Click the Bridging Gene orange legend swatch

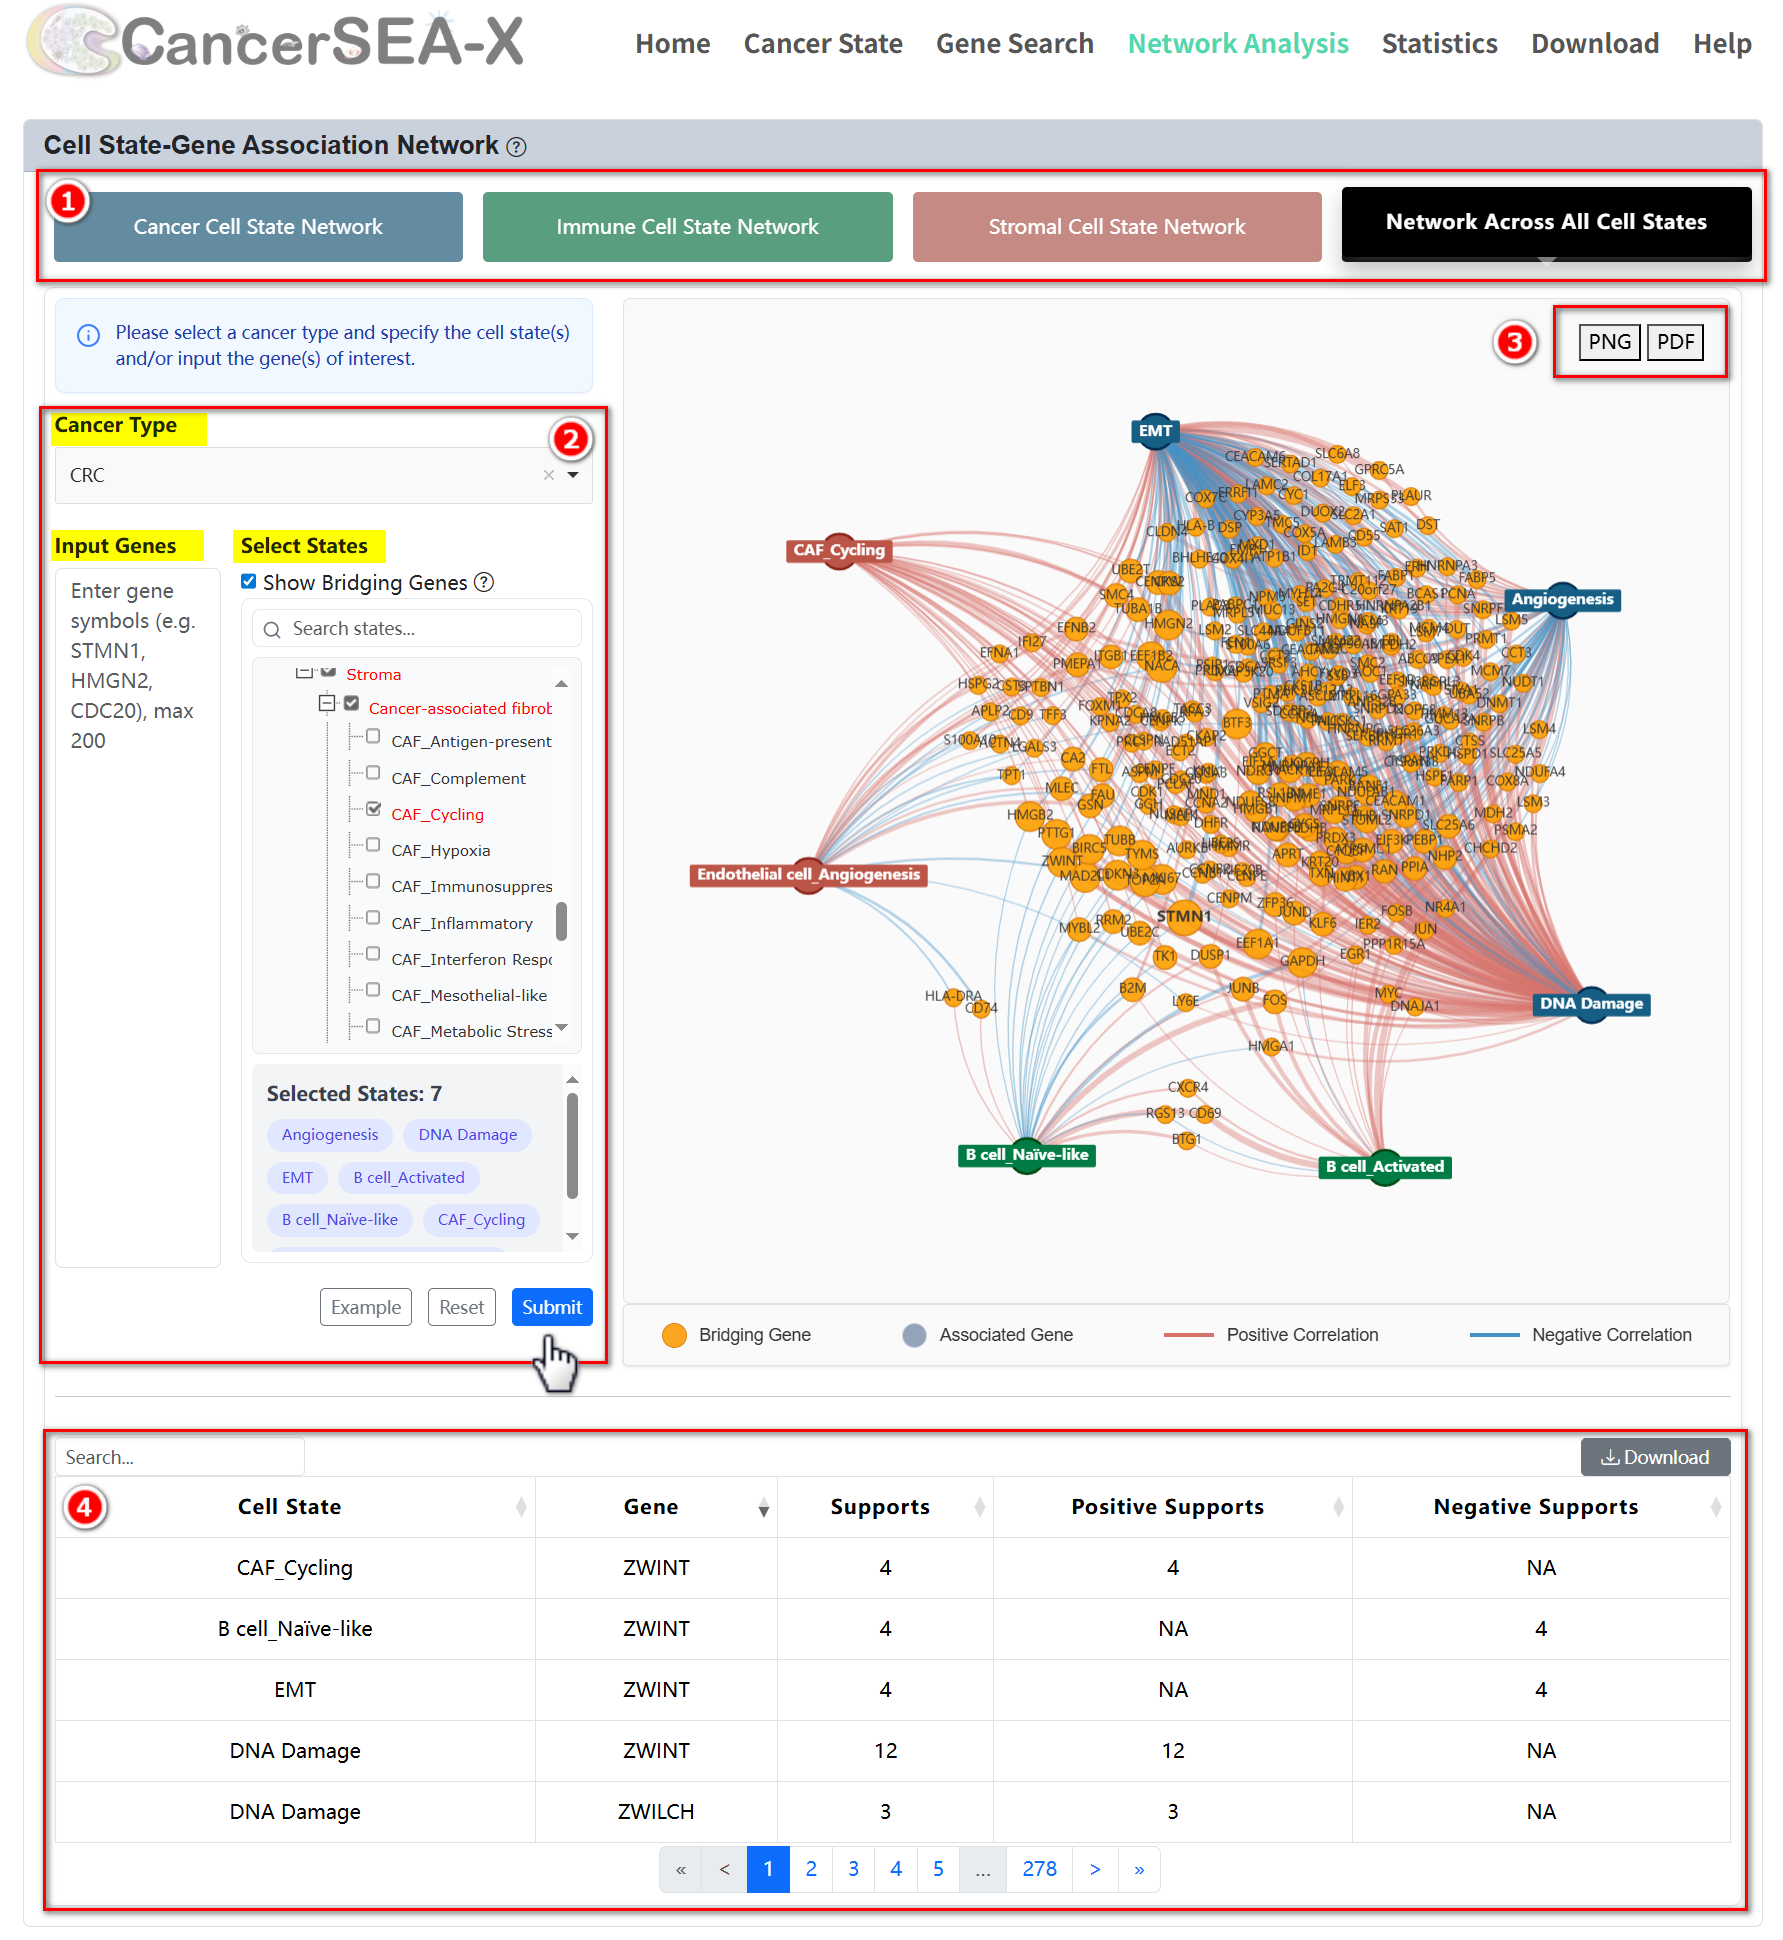(x=675, y=1335)
